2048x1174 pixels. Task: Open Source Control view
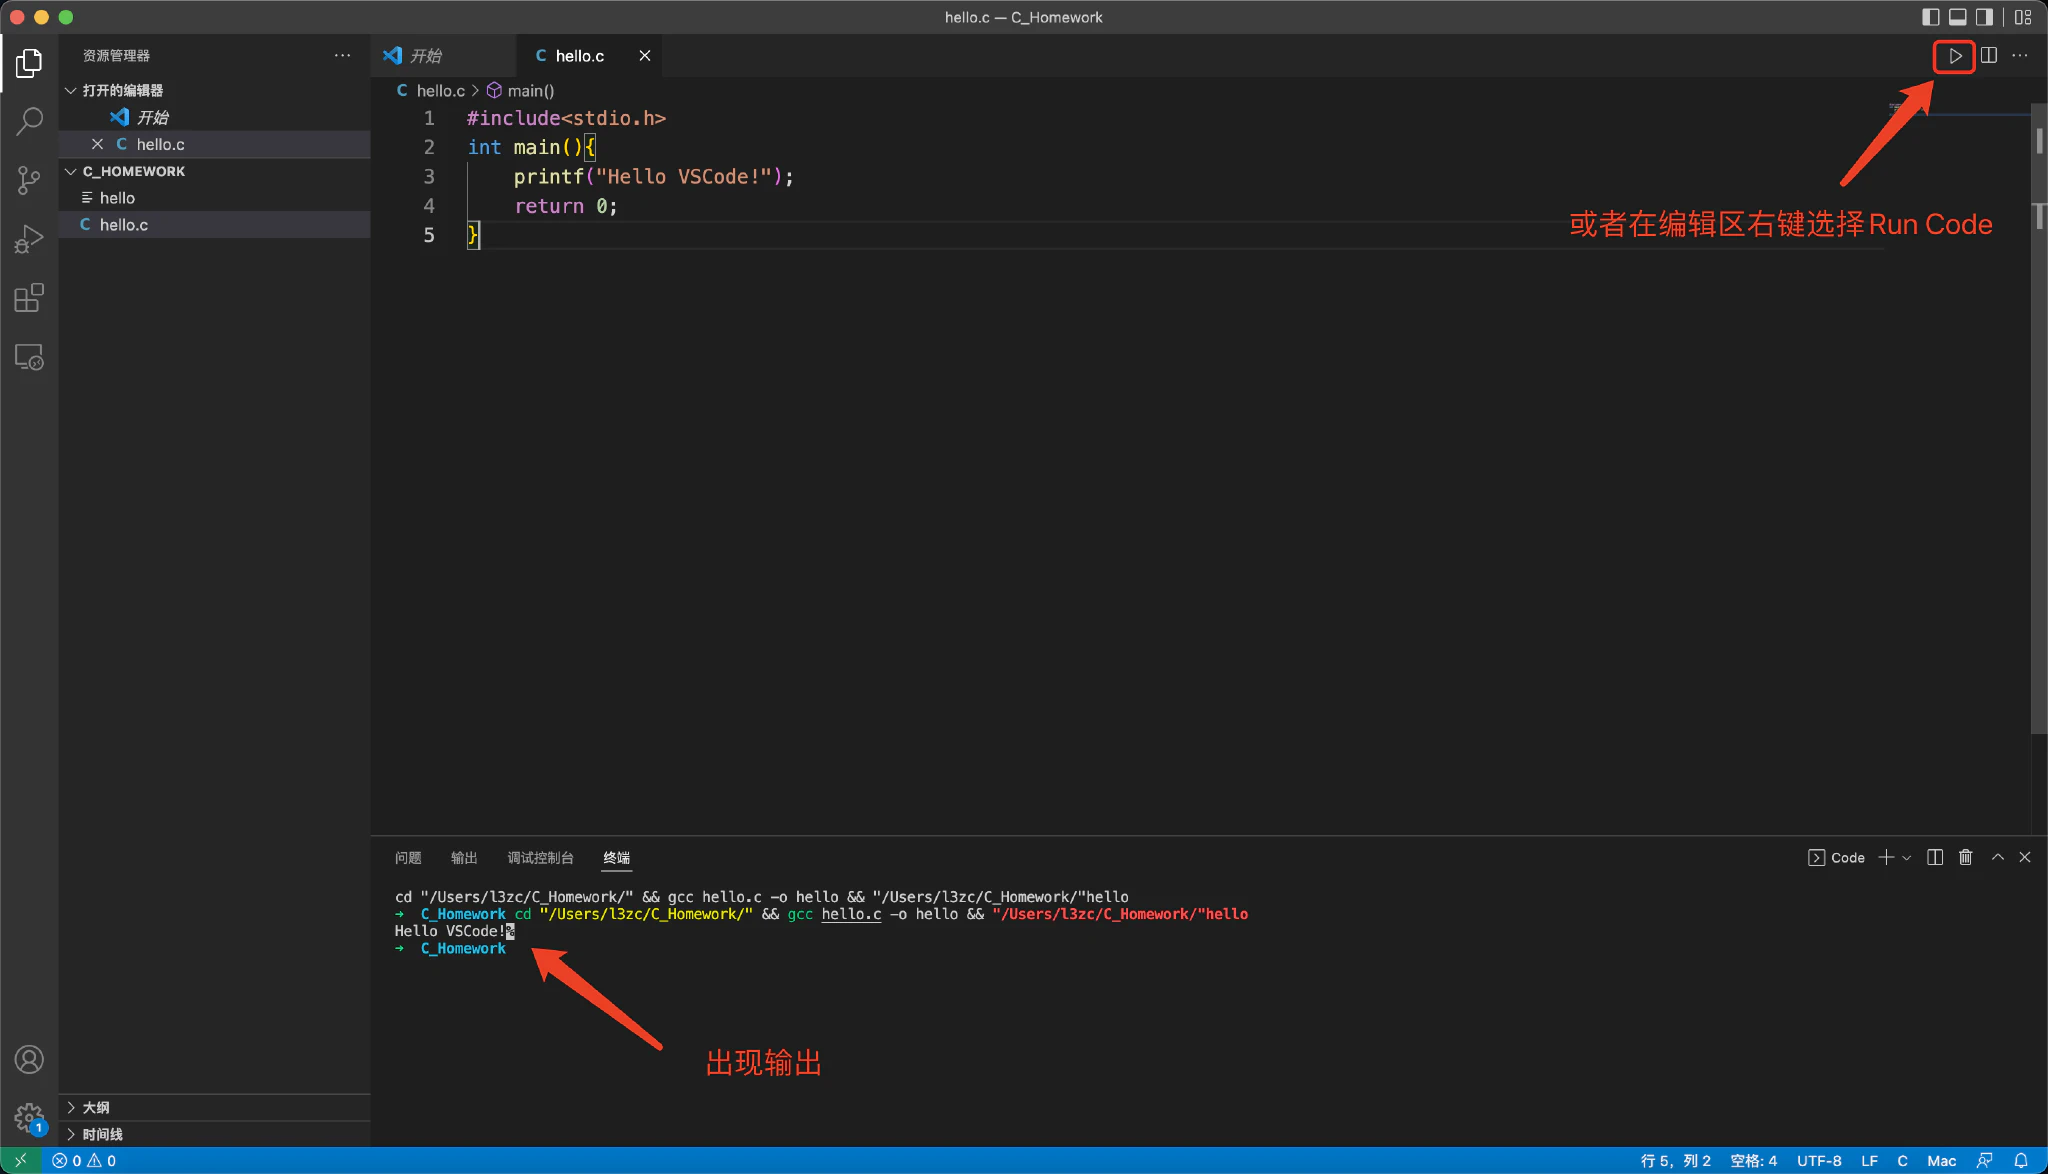tap(29, 180)
